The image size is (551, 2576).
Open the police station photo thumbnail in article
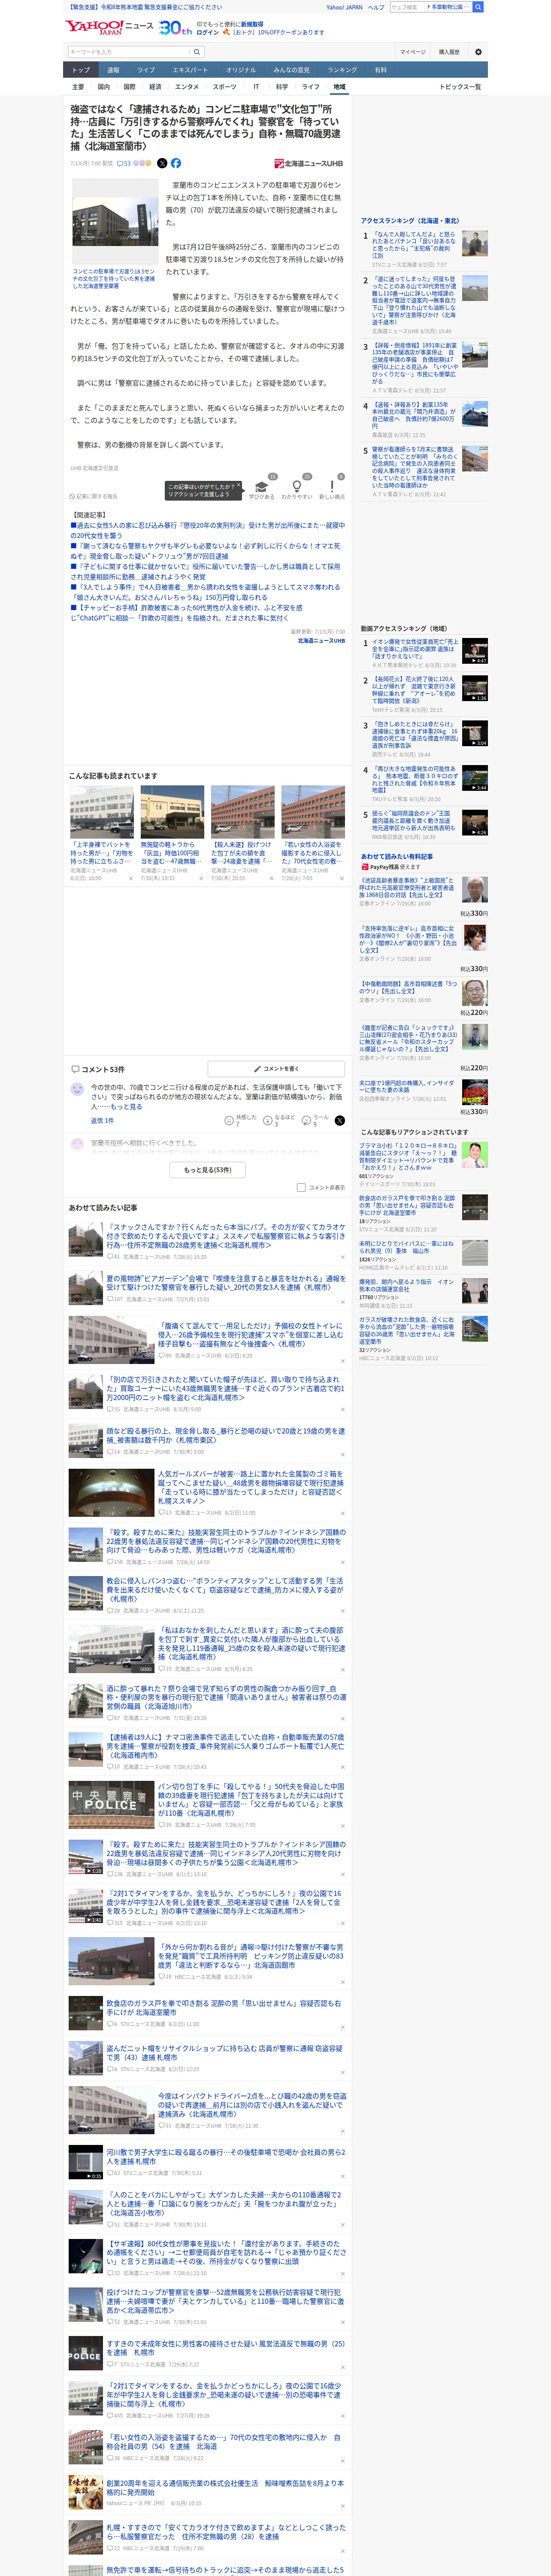[x=115, y=221]
